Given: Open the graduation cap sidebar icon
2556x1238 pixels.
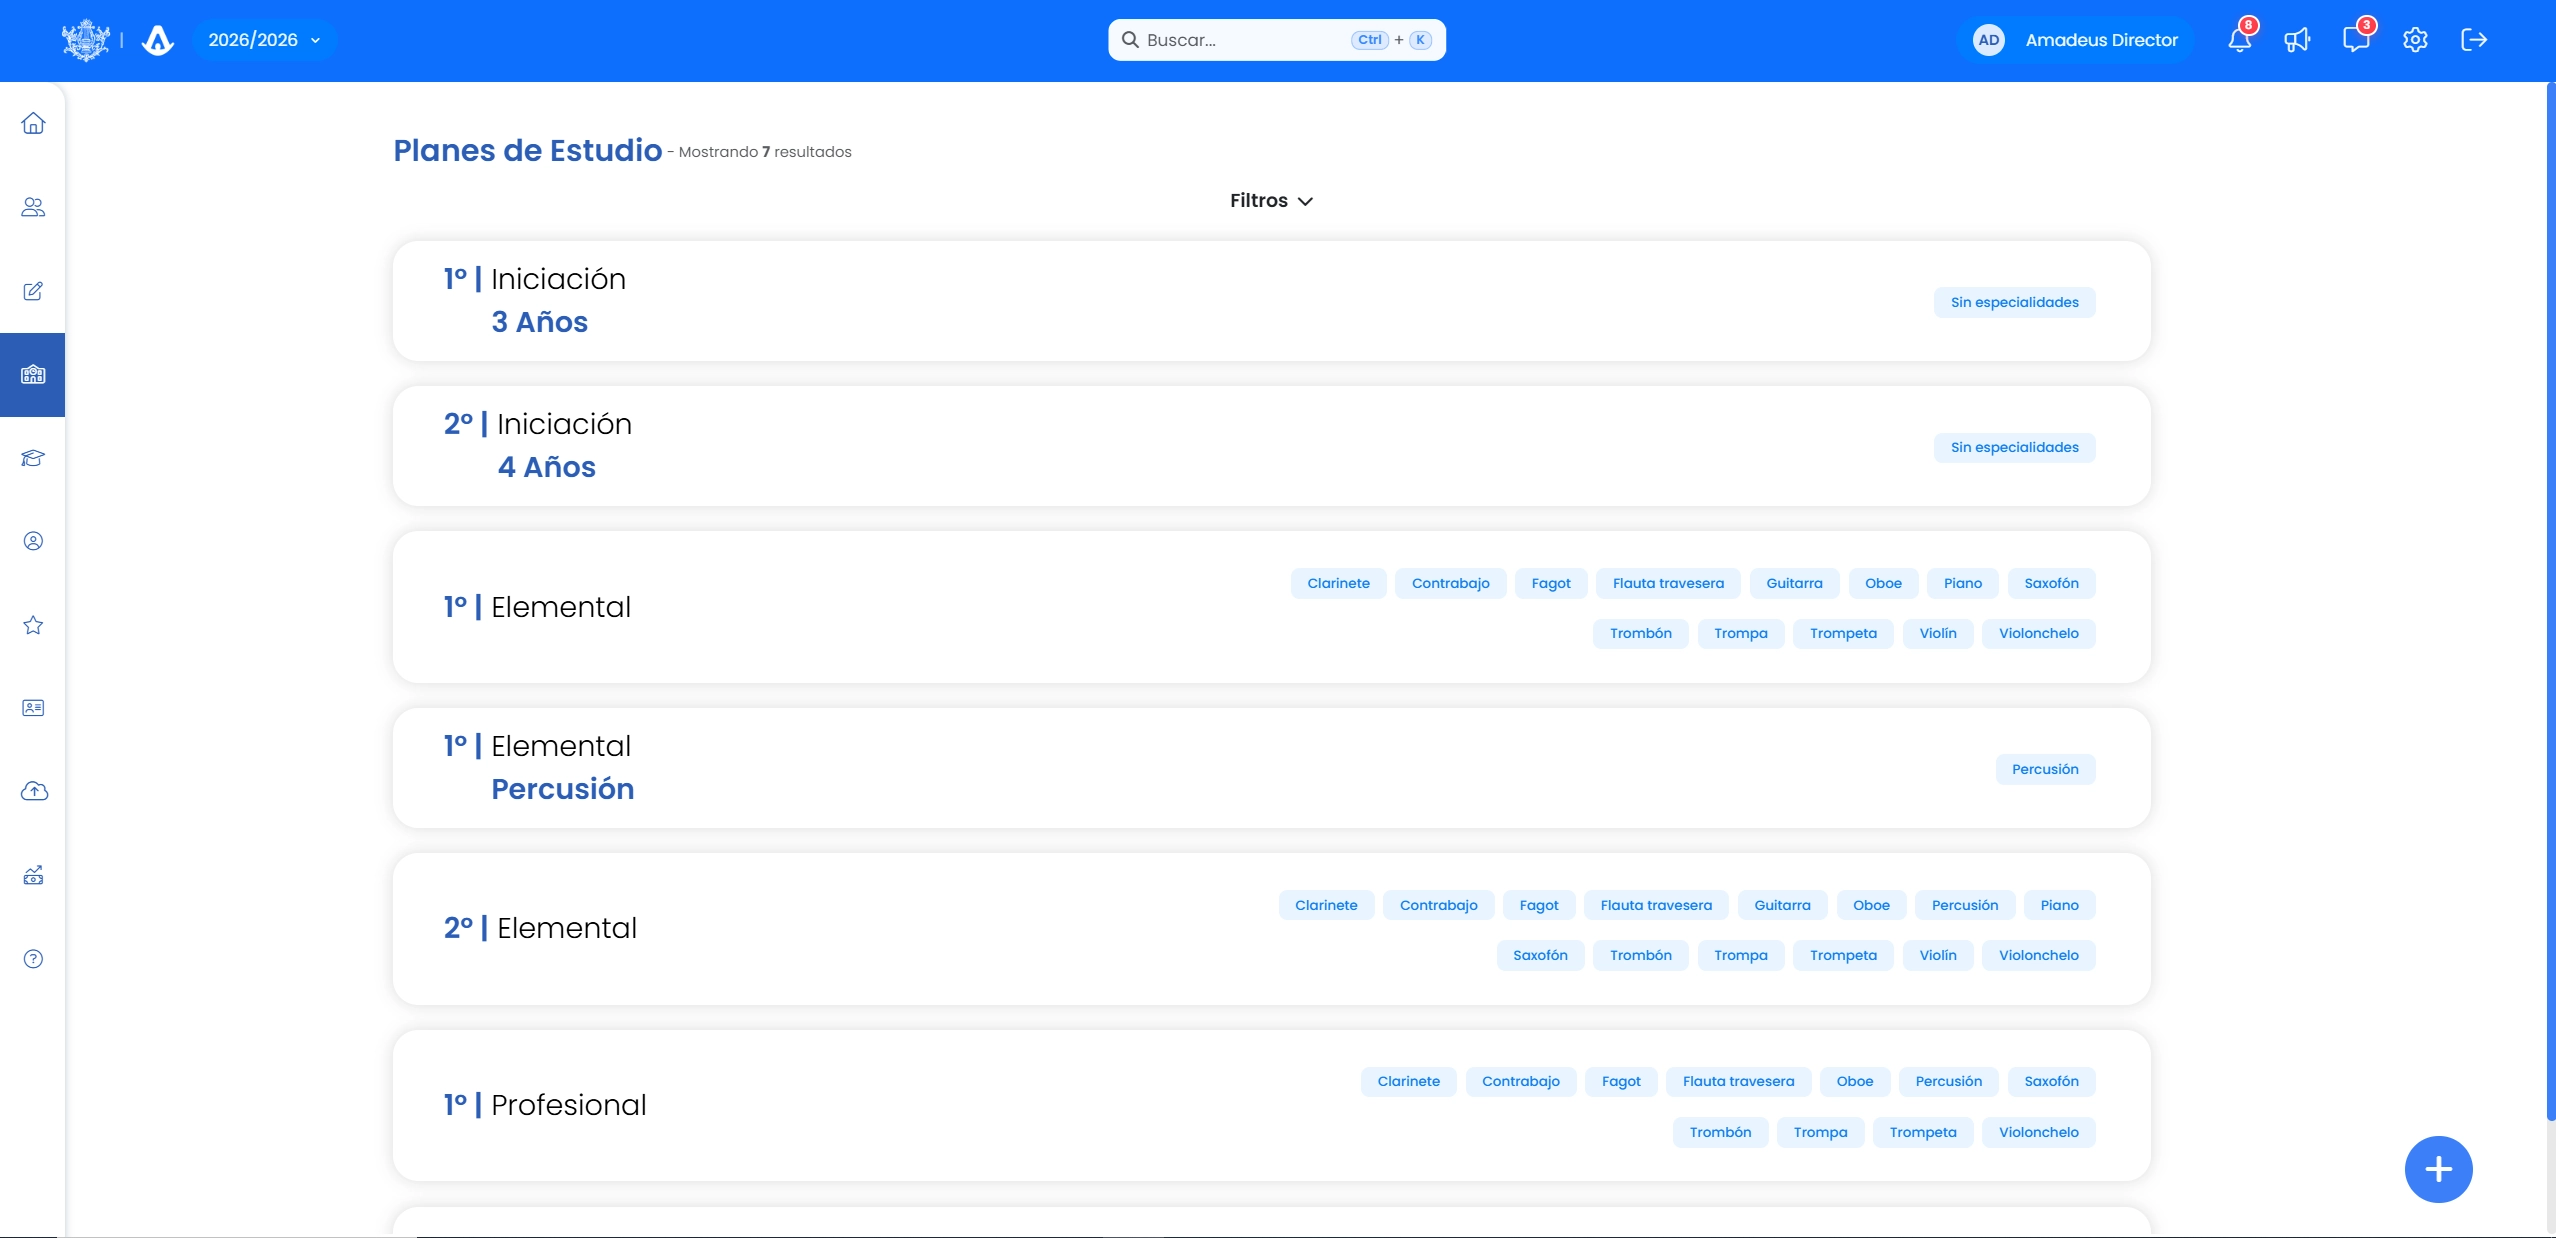Looking at the screenshot, I should [x=33, y=458].
